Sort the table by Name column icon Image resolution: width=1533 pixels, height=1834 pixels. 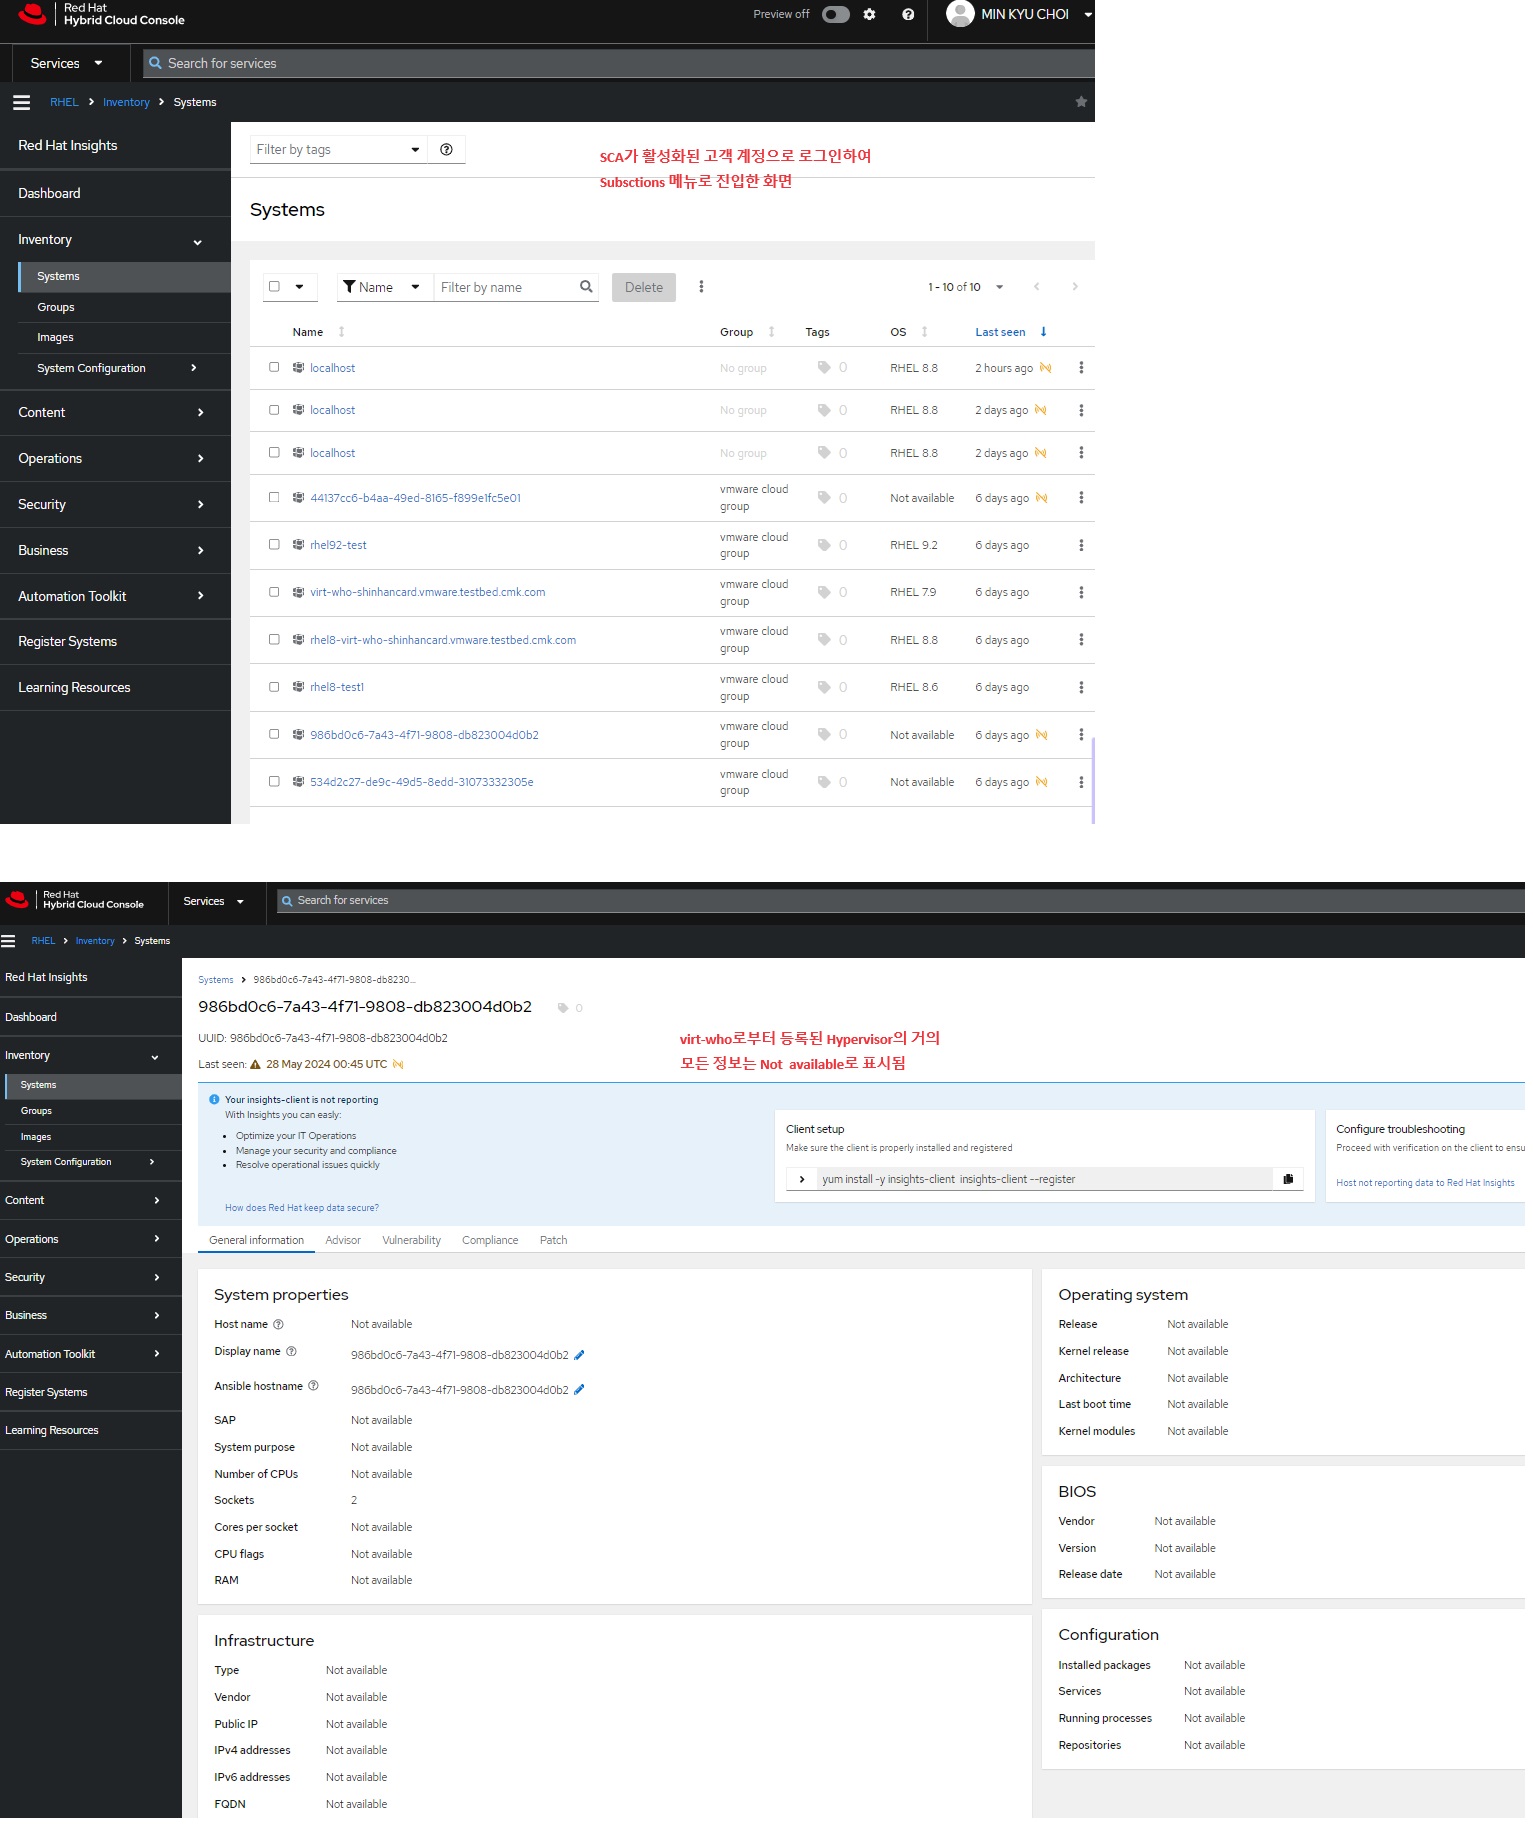point(341,332)
